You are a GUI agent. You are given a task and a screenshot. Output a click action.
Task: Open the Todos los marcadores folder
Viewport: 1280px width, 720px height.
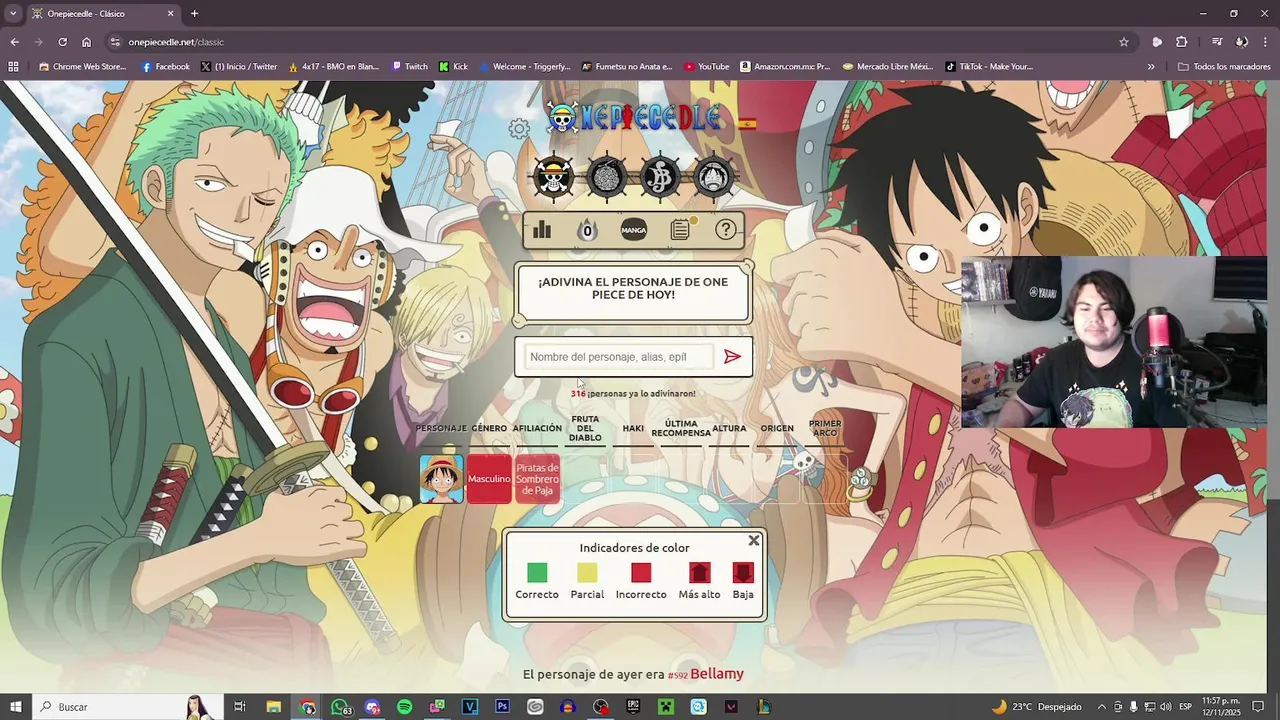pyautogui.click(x=1224, y=67)
